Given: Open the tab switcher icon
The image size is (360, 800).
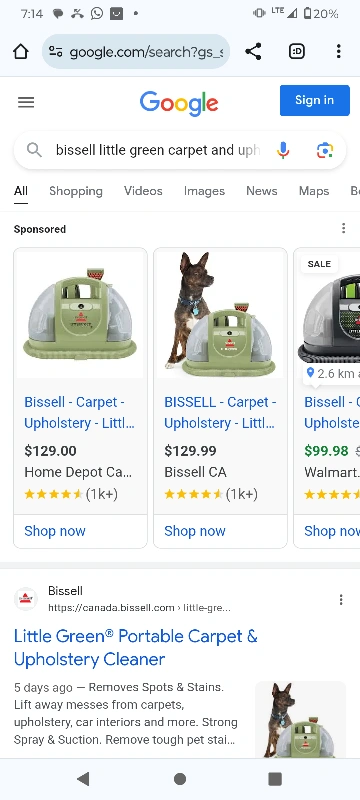Looking at the screenshot, I should (297, 52).
